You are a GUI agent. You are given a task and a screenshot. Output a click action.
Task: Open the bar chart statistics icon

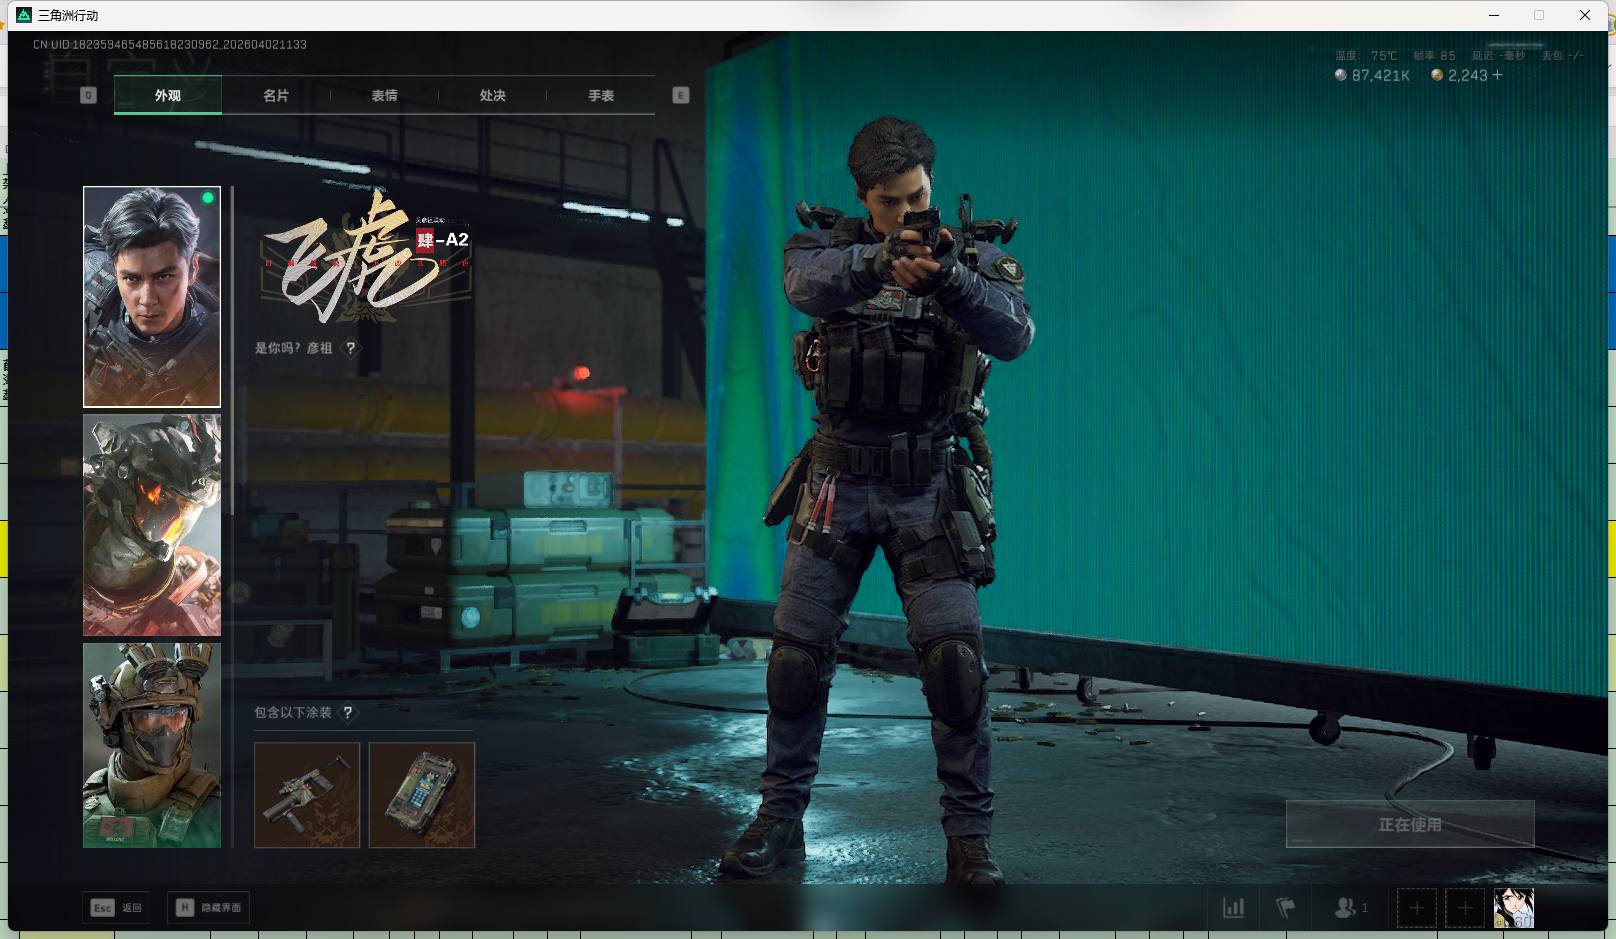(x=1234, y=908)
